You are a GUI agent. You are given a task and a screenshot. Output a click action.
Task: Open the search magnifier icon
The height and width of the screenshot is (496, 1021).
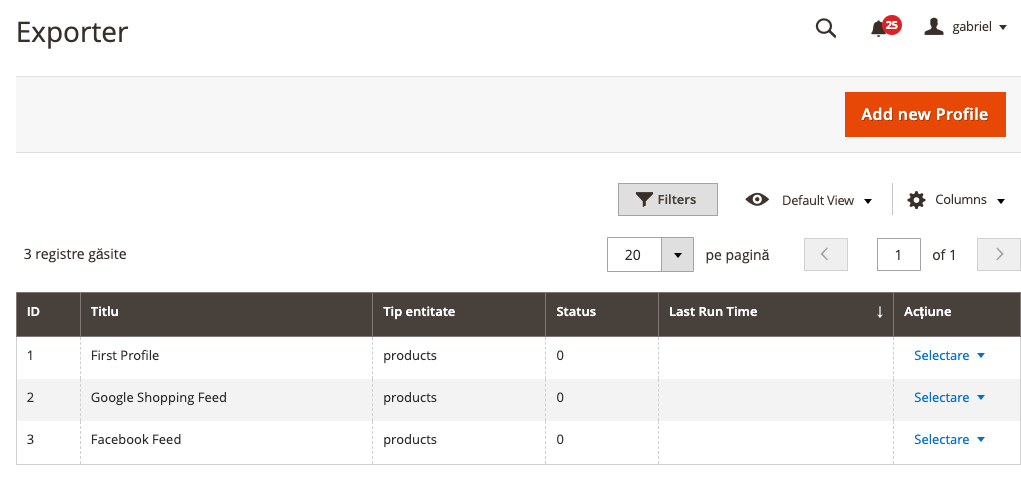[826, 28]
